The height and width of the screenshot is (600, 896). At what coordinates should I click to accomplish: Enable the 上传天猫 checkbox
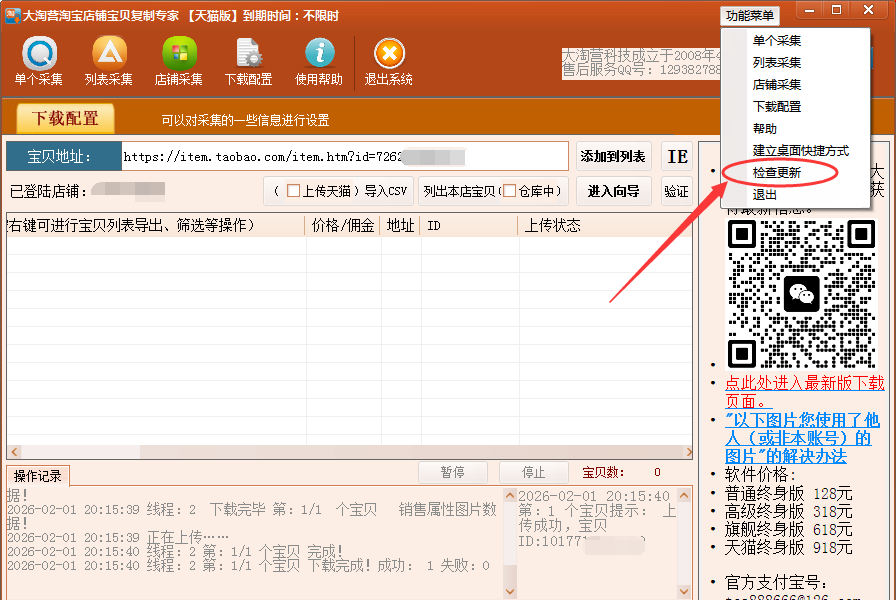click(293, 190)
